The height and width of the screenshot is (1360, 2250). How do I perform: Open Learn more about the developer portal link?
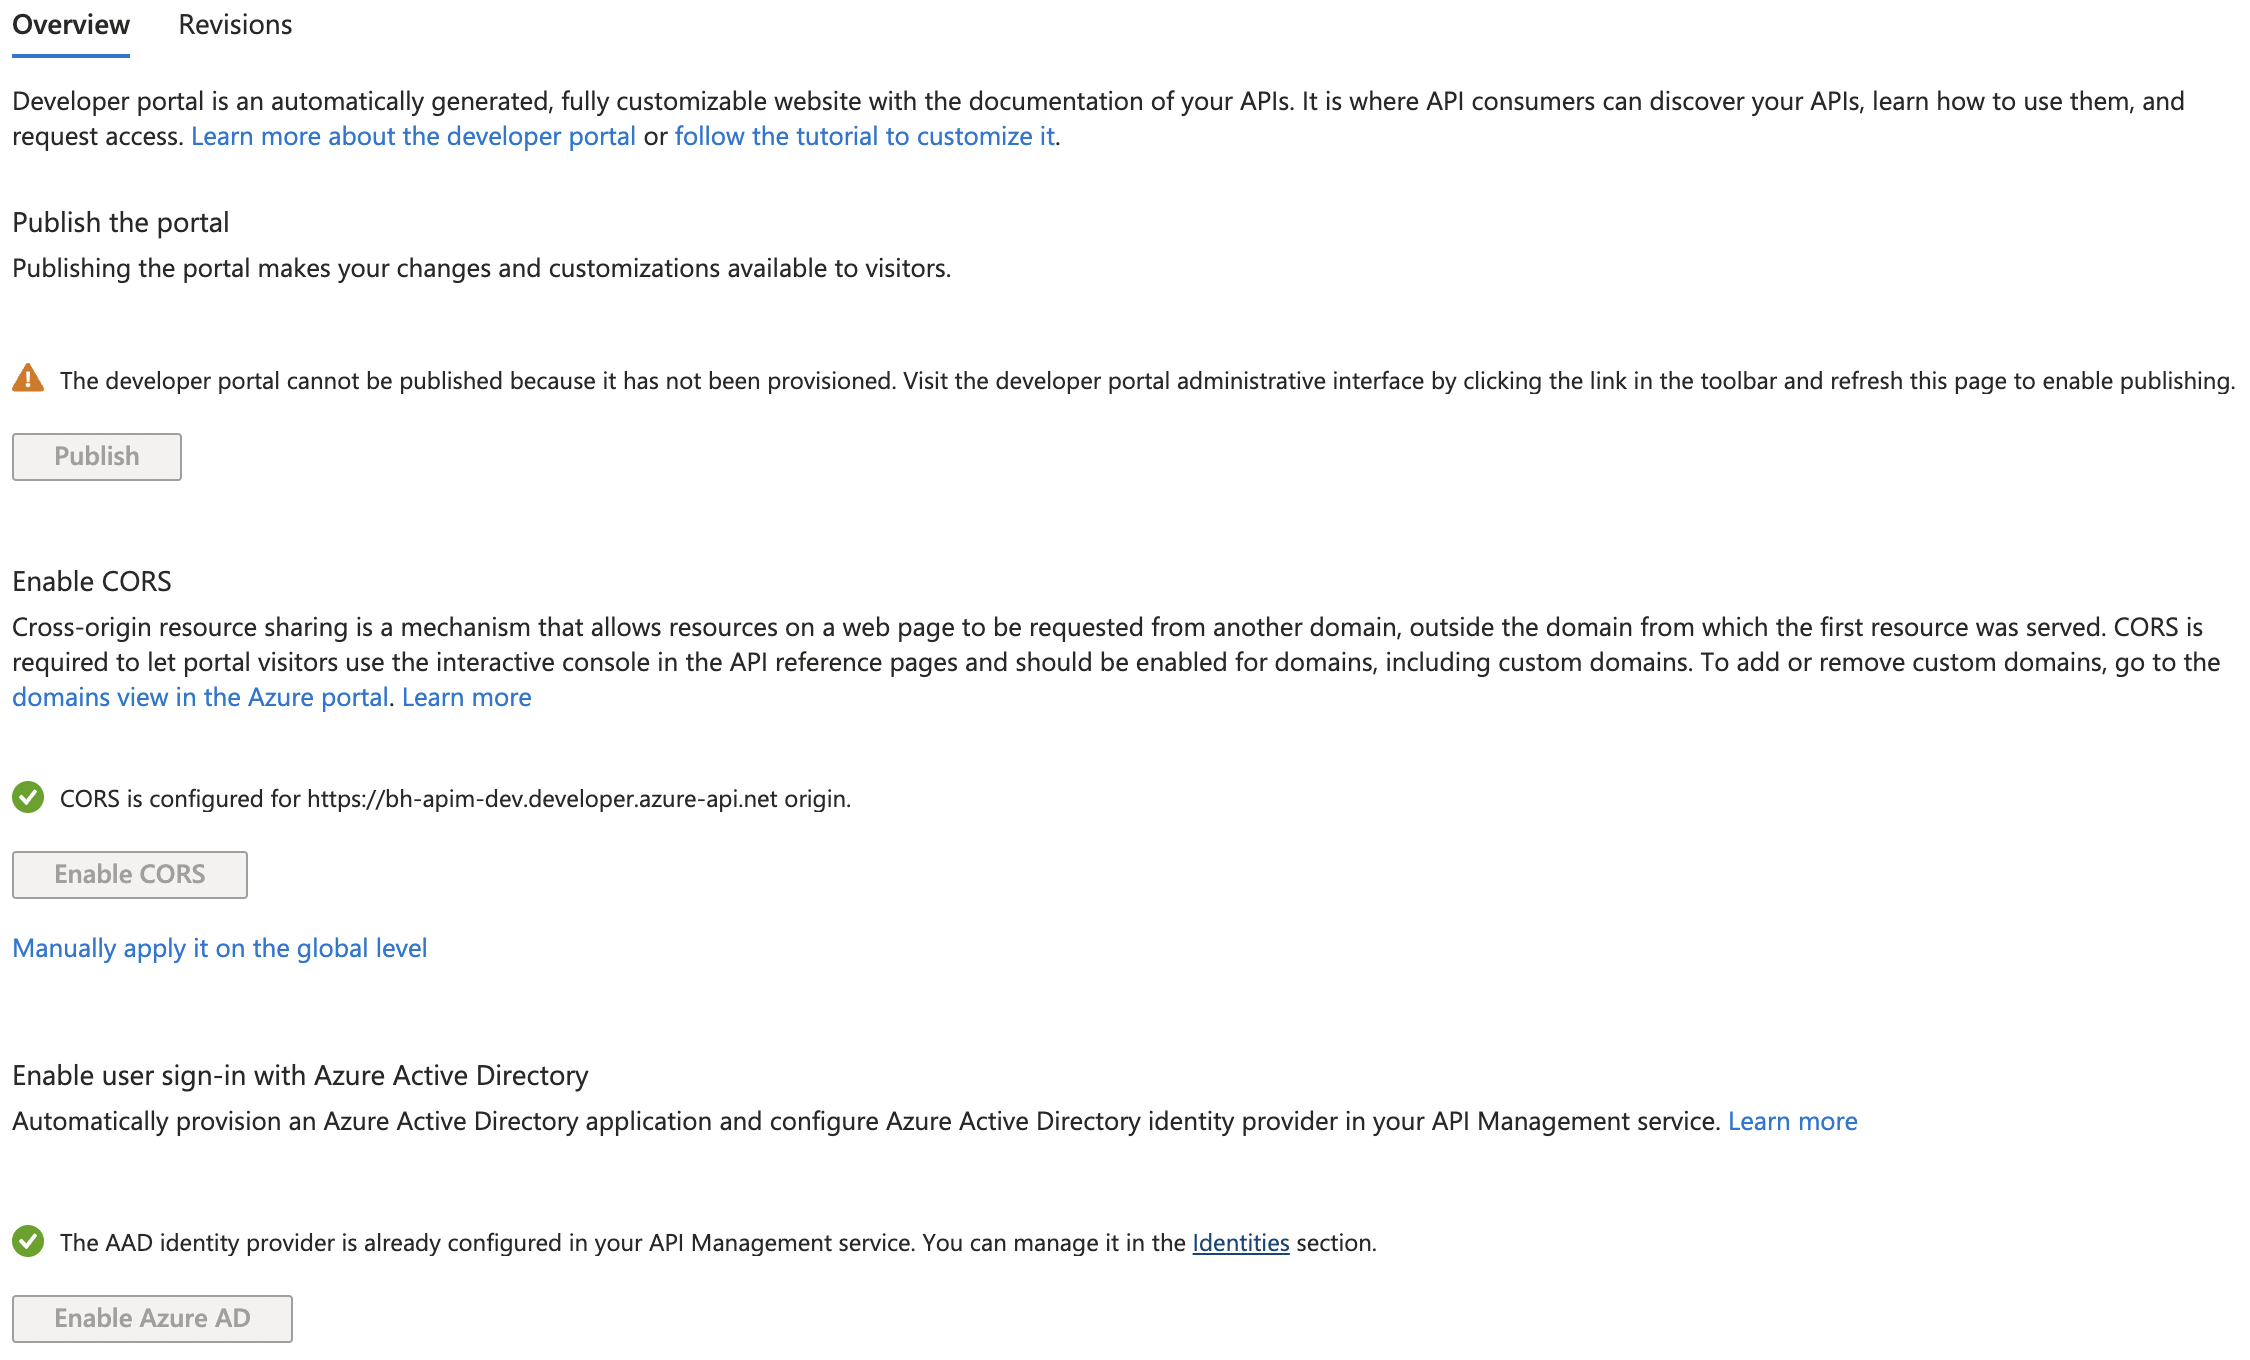click(413, 136)
